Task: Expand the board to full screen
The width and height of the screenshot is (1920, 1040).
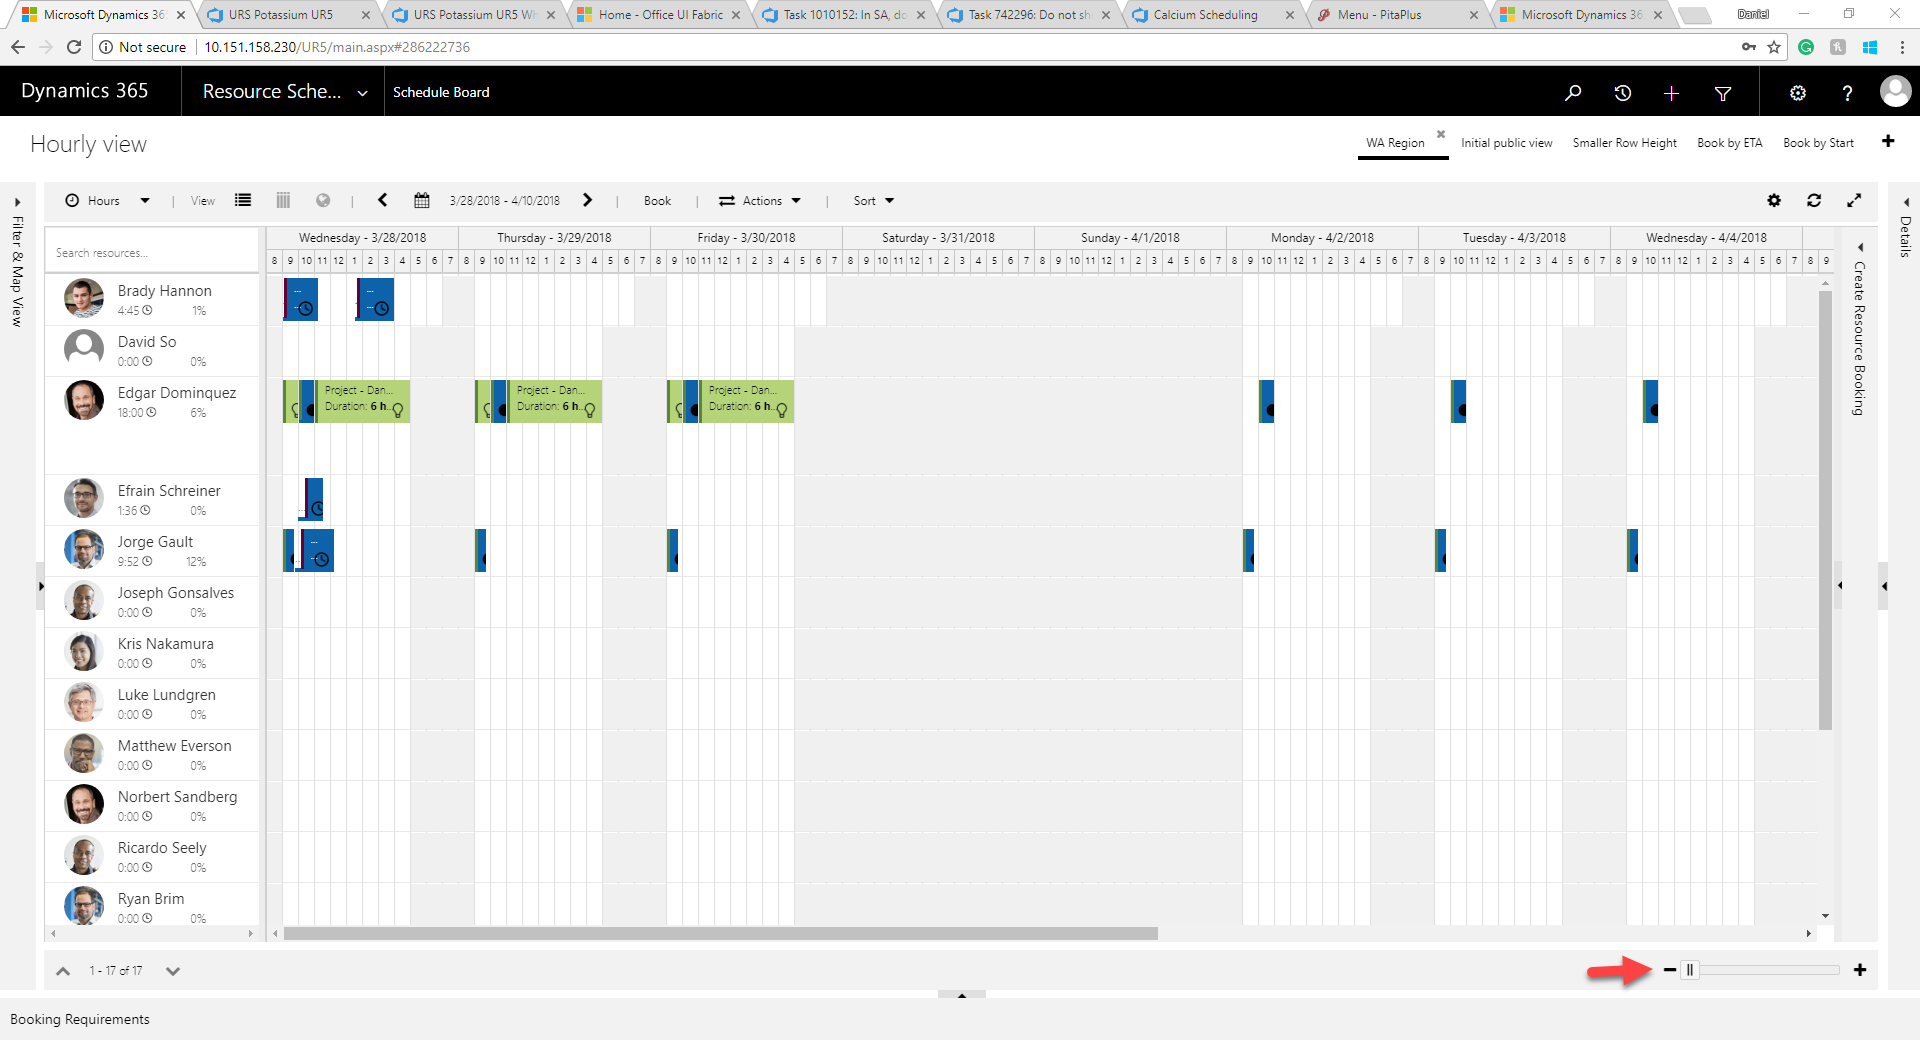Action: click(x=1854, y=200)
